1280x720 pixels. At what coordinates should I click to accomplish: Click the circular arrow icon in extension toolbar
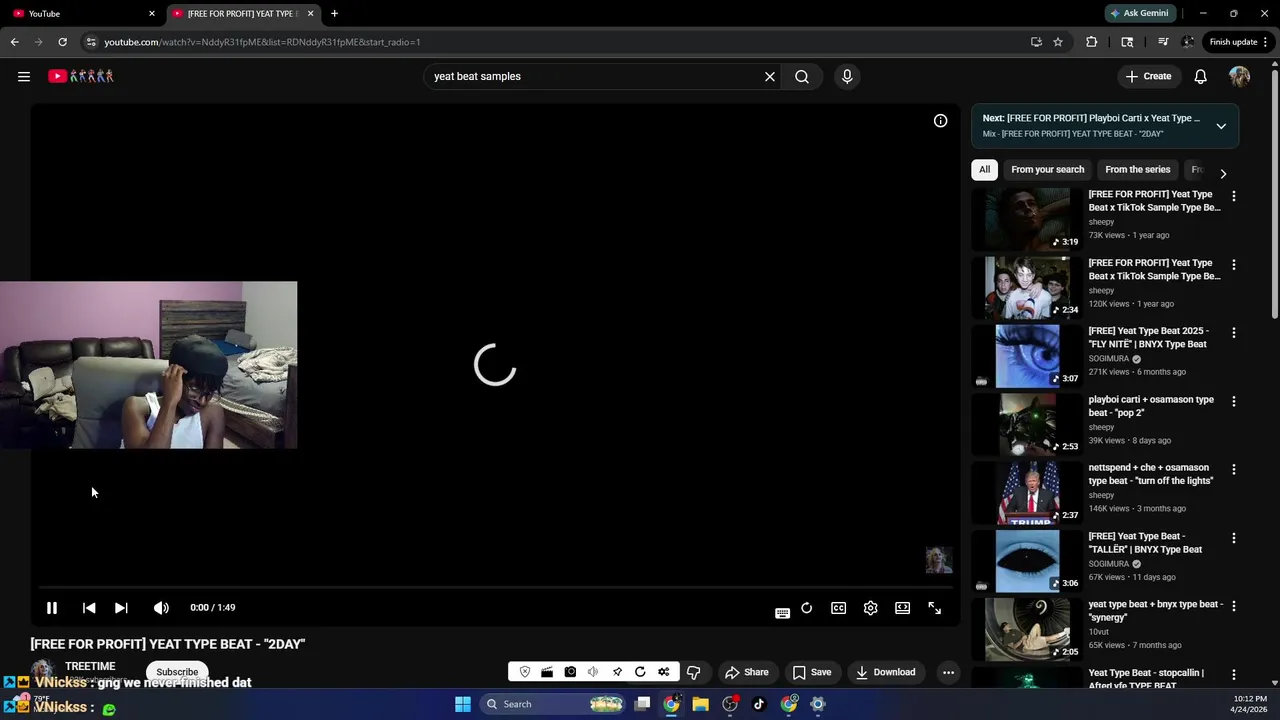640,672
